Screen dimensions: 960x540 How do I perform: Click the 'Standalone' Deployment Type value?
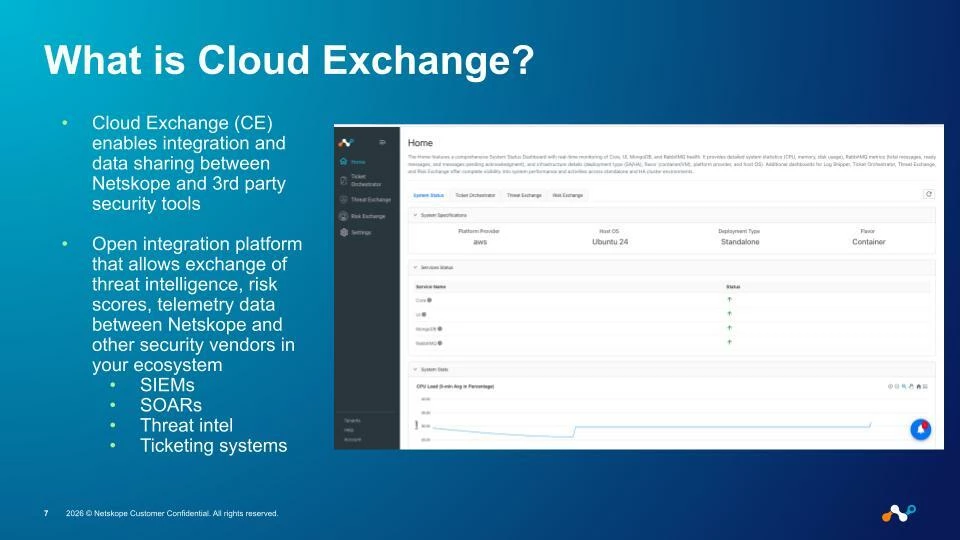740,242
